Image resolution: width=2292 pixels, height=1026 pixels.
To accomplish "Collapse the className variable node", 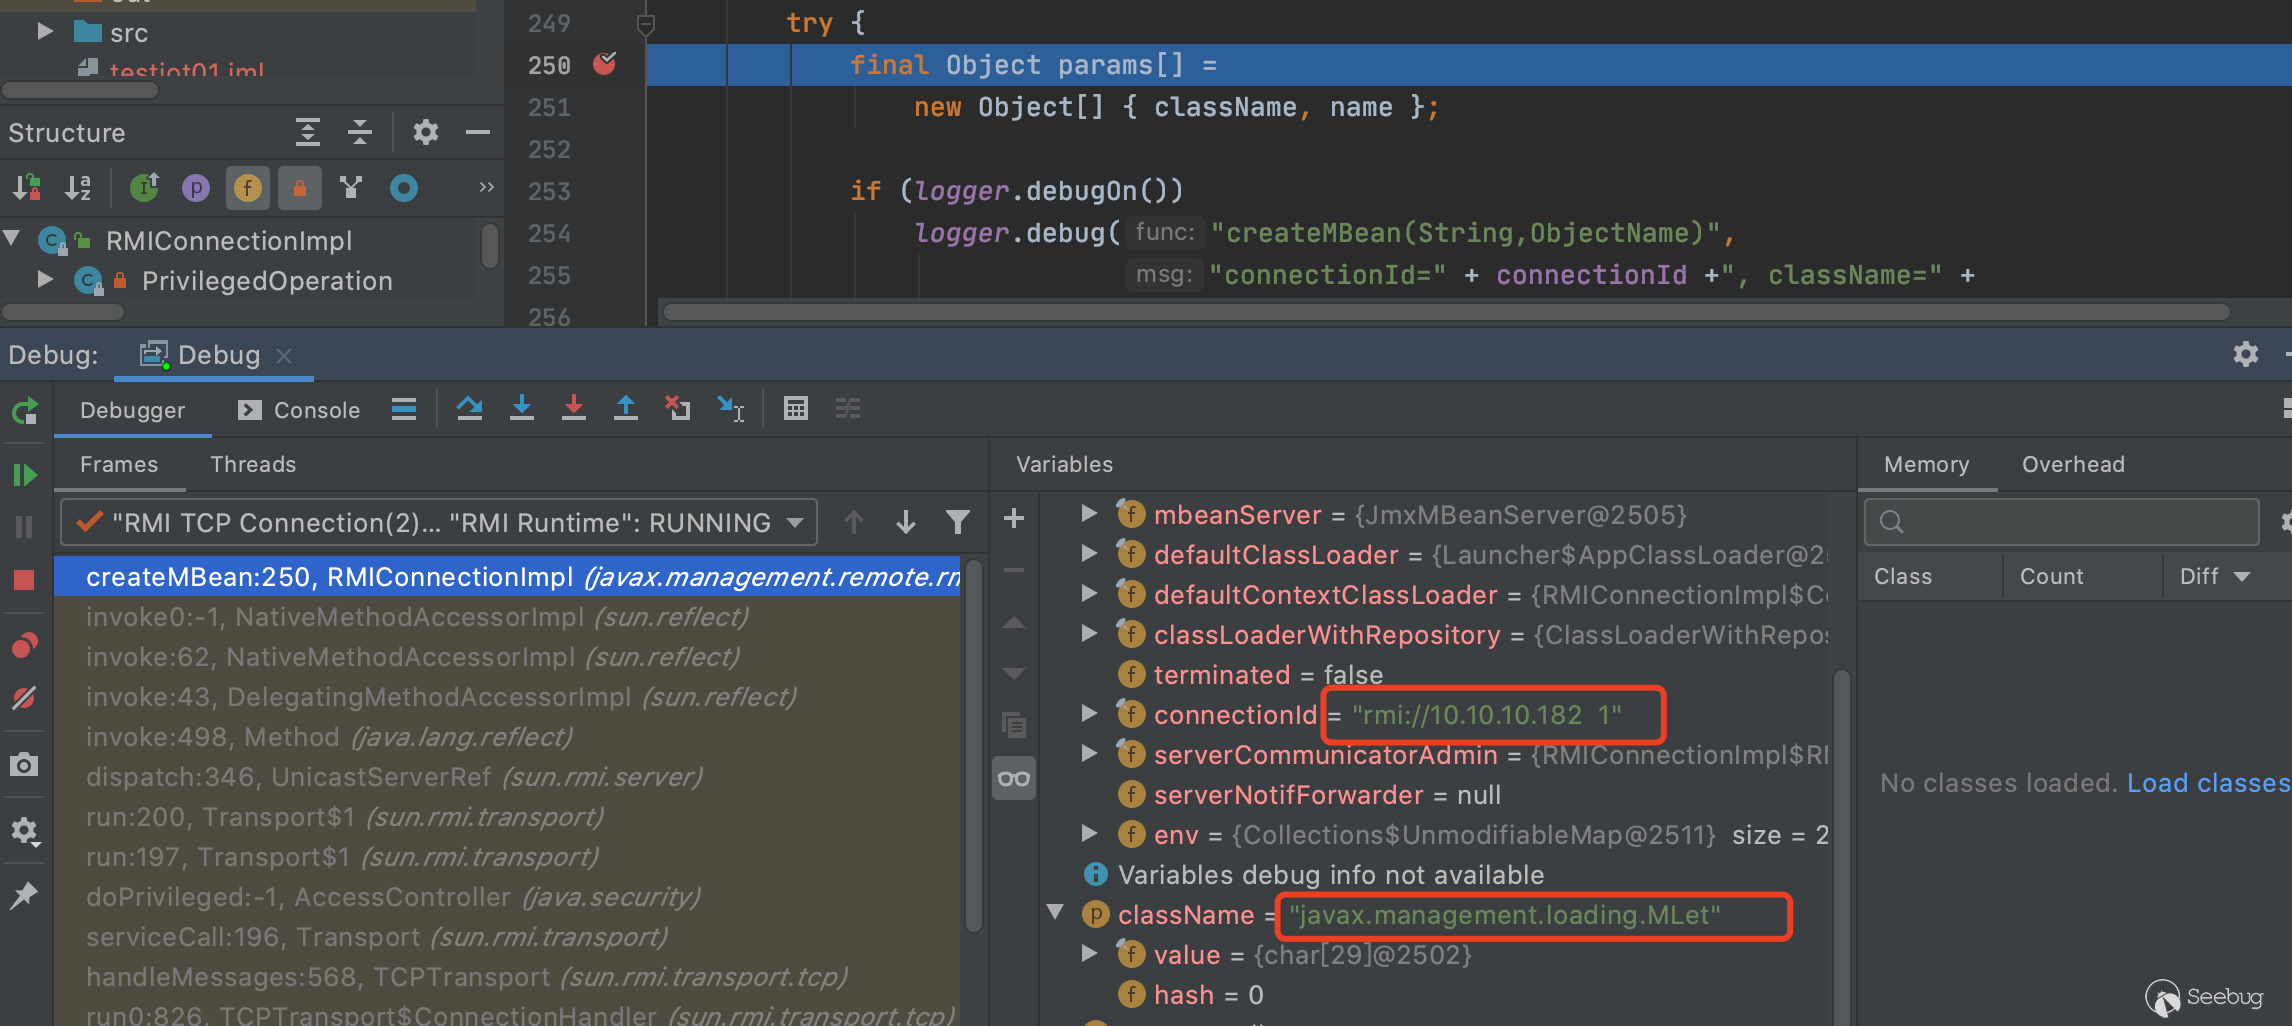I will (x=1055, y=913).
